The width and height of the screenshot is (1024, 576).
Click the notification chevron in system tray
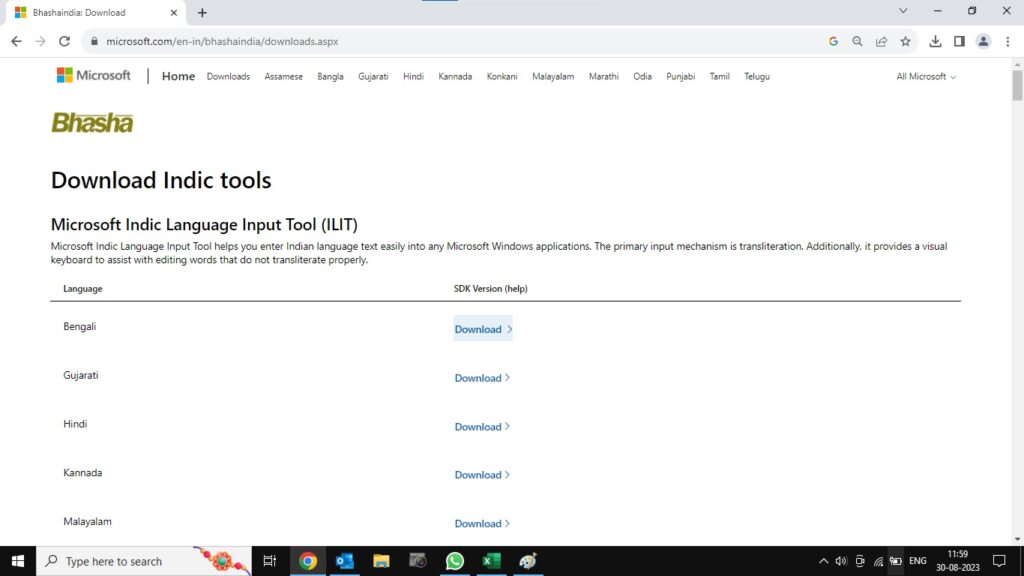point(823,561)
